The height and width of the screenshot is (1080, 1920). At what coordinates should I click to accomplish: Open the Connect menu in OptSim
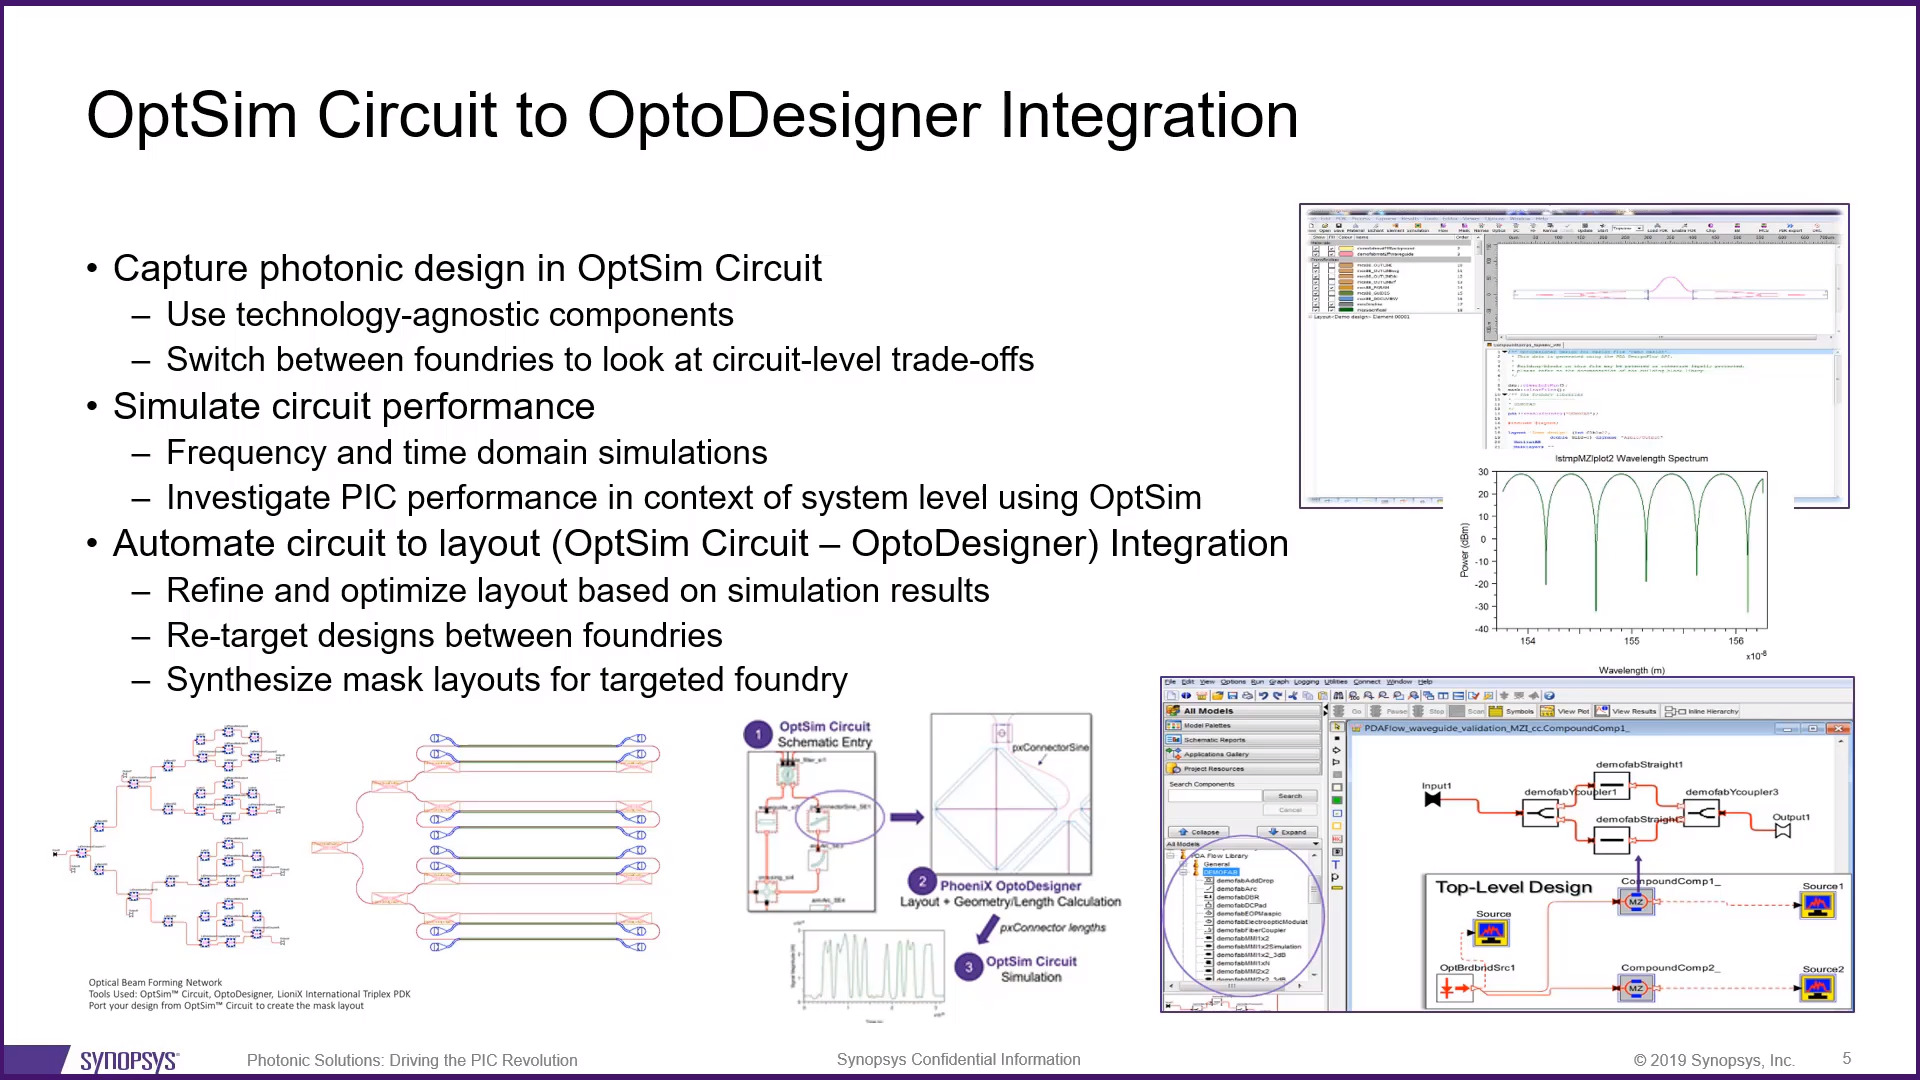[x=1367, y=682]
